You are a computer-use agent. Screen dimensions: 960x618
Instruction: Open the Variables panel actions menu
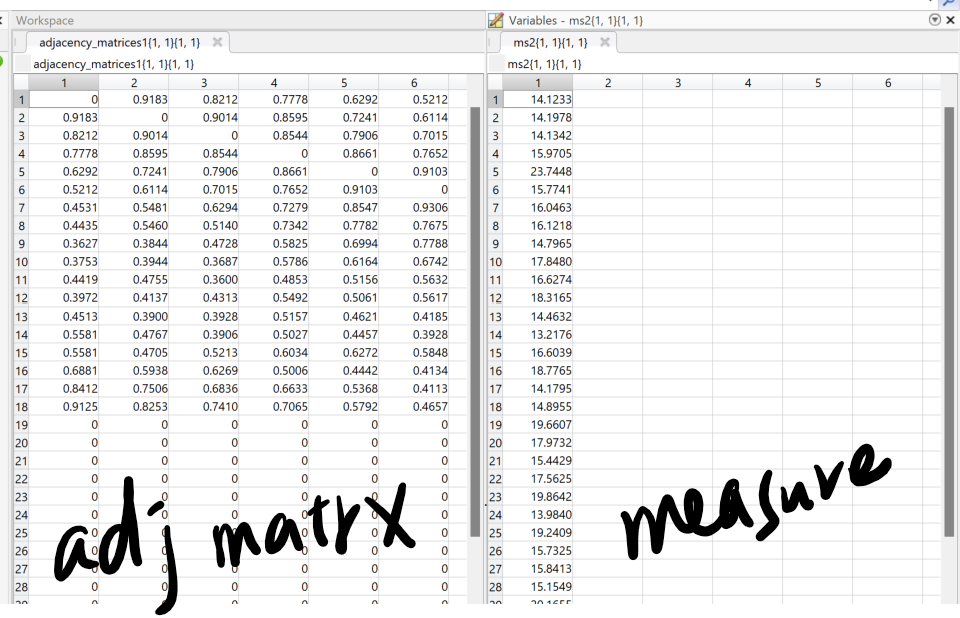click(x=935, y=20)
